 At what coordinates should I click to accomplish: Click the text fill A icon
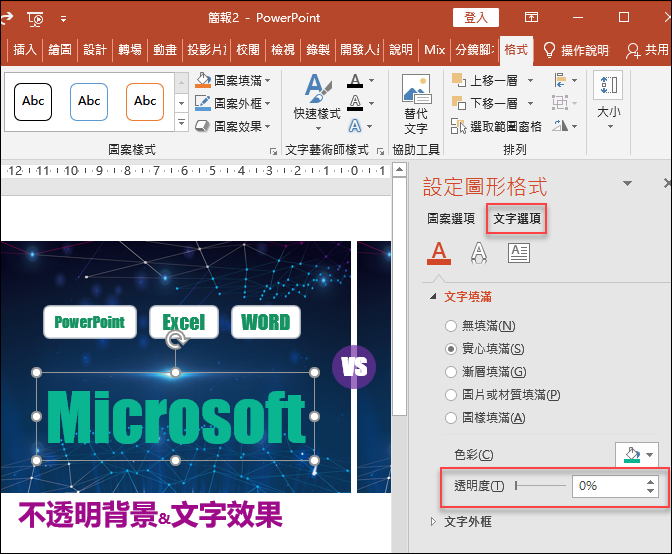pyautogui.click(x=355, y=81)
